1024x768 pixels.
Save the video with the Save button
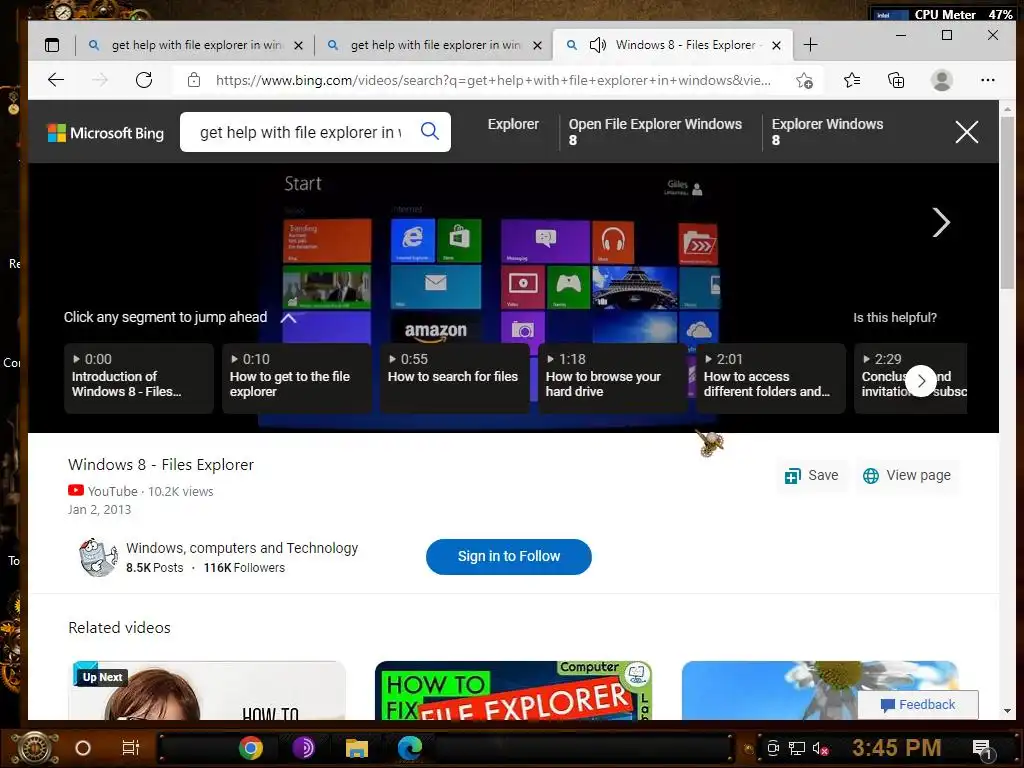pos(811,475)
